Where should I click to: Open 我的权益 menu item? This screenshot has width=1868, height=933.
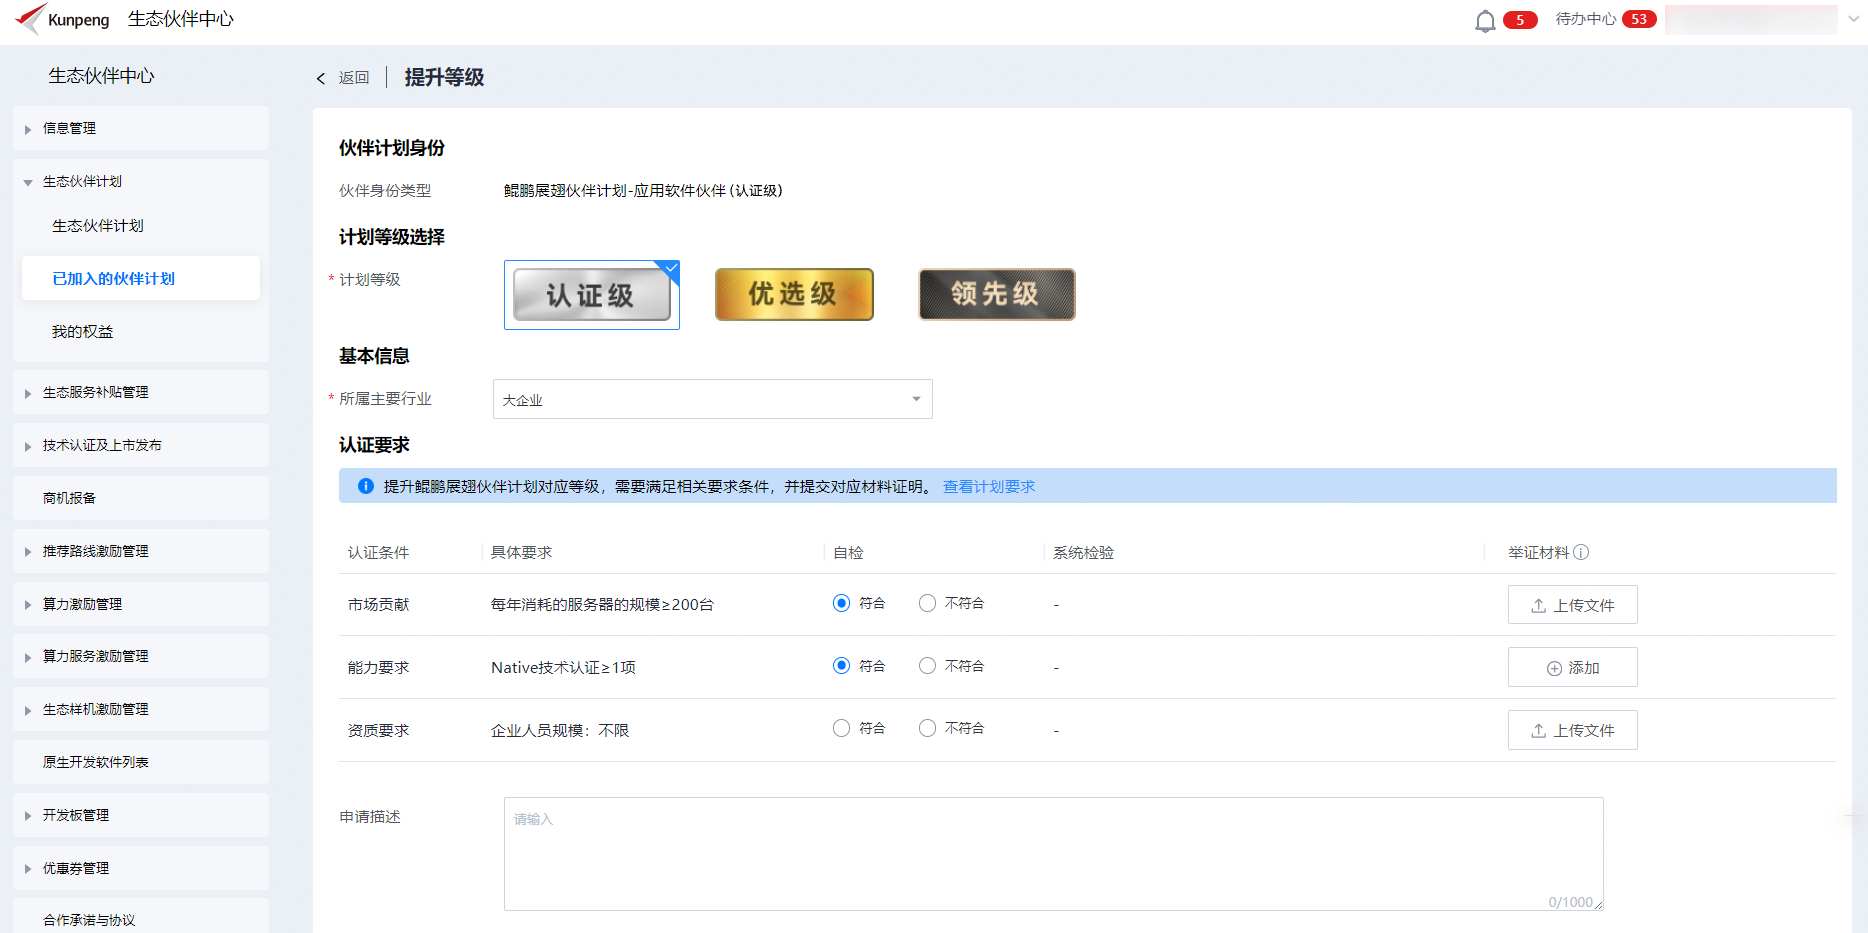pos(141,331)
